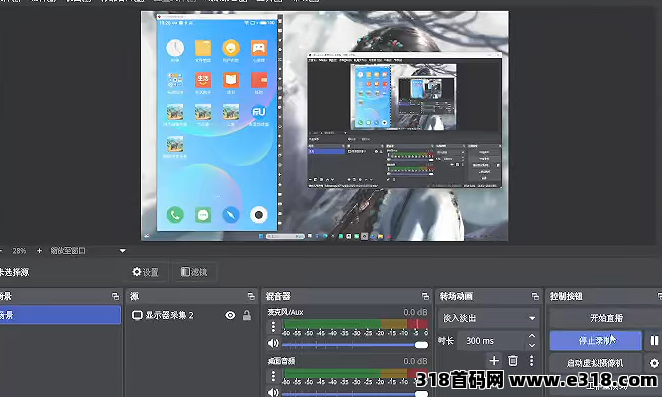
Task: Float the 源 dock panel icon
Action: click(251, 296)
